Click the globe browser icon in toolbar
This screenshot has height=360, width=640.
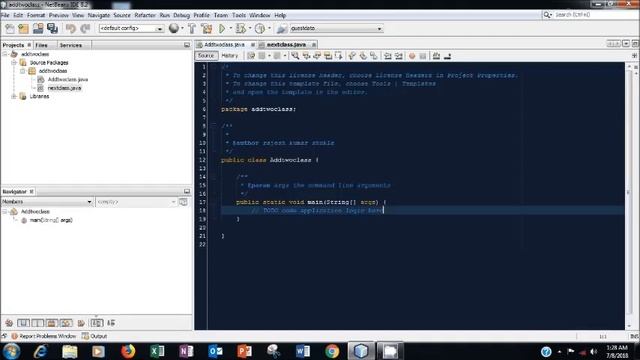pyautogui.click(x=174, y=28)
